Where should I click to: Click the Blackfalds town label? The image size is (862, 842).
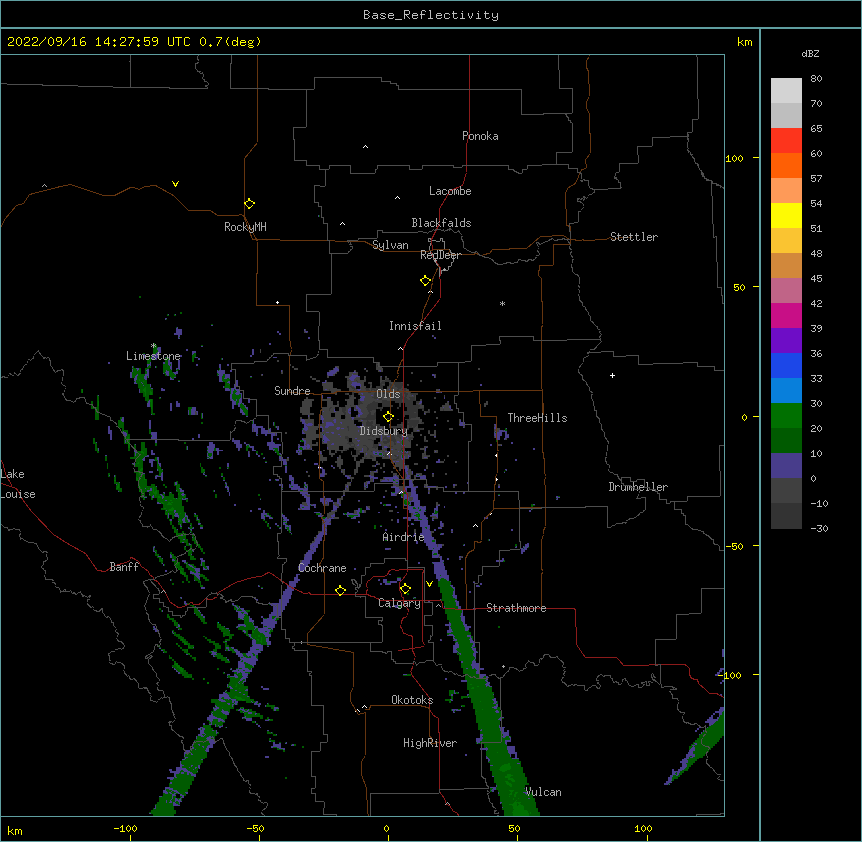tap(441, 223)
